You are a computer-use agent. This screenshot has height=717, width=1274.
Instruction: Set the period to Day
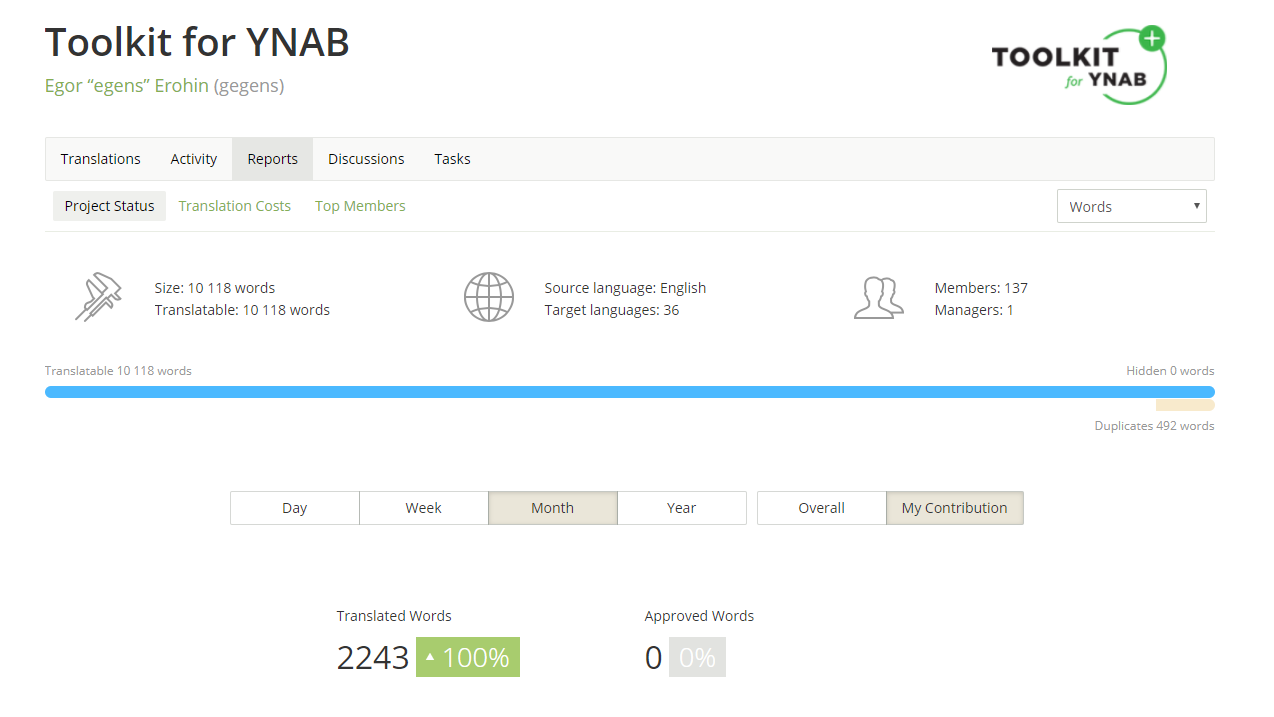[295, 508]
